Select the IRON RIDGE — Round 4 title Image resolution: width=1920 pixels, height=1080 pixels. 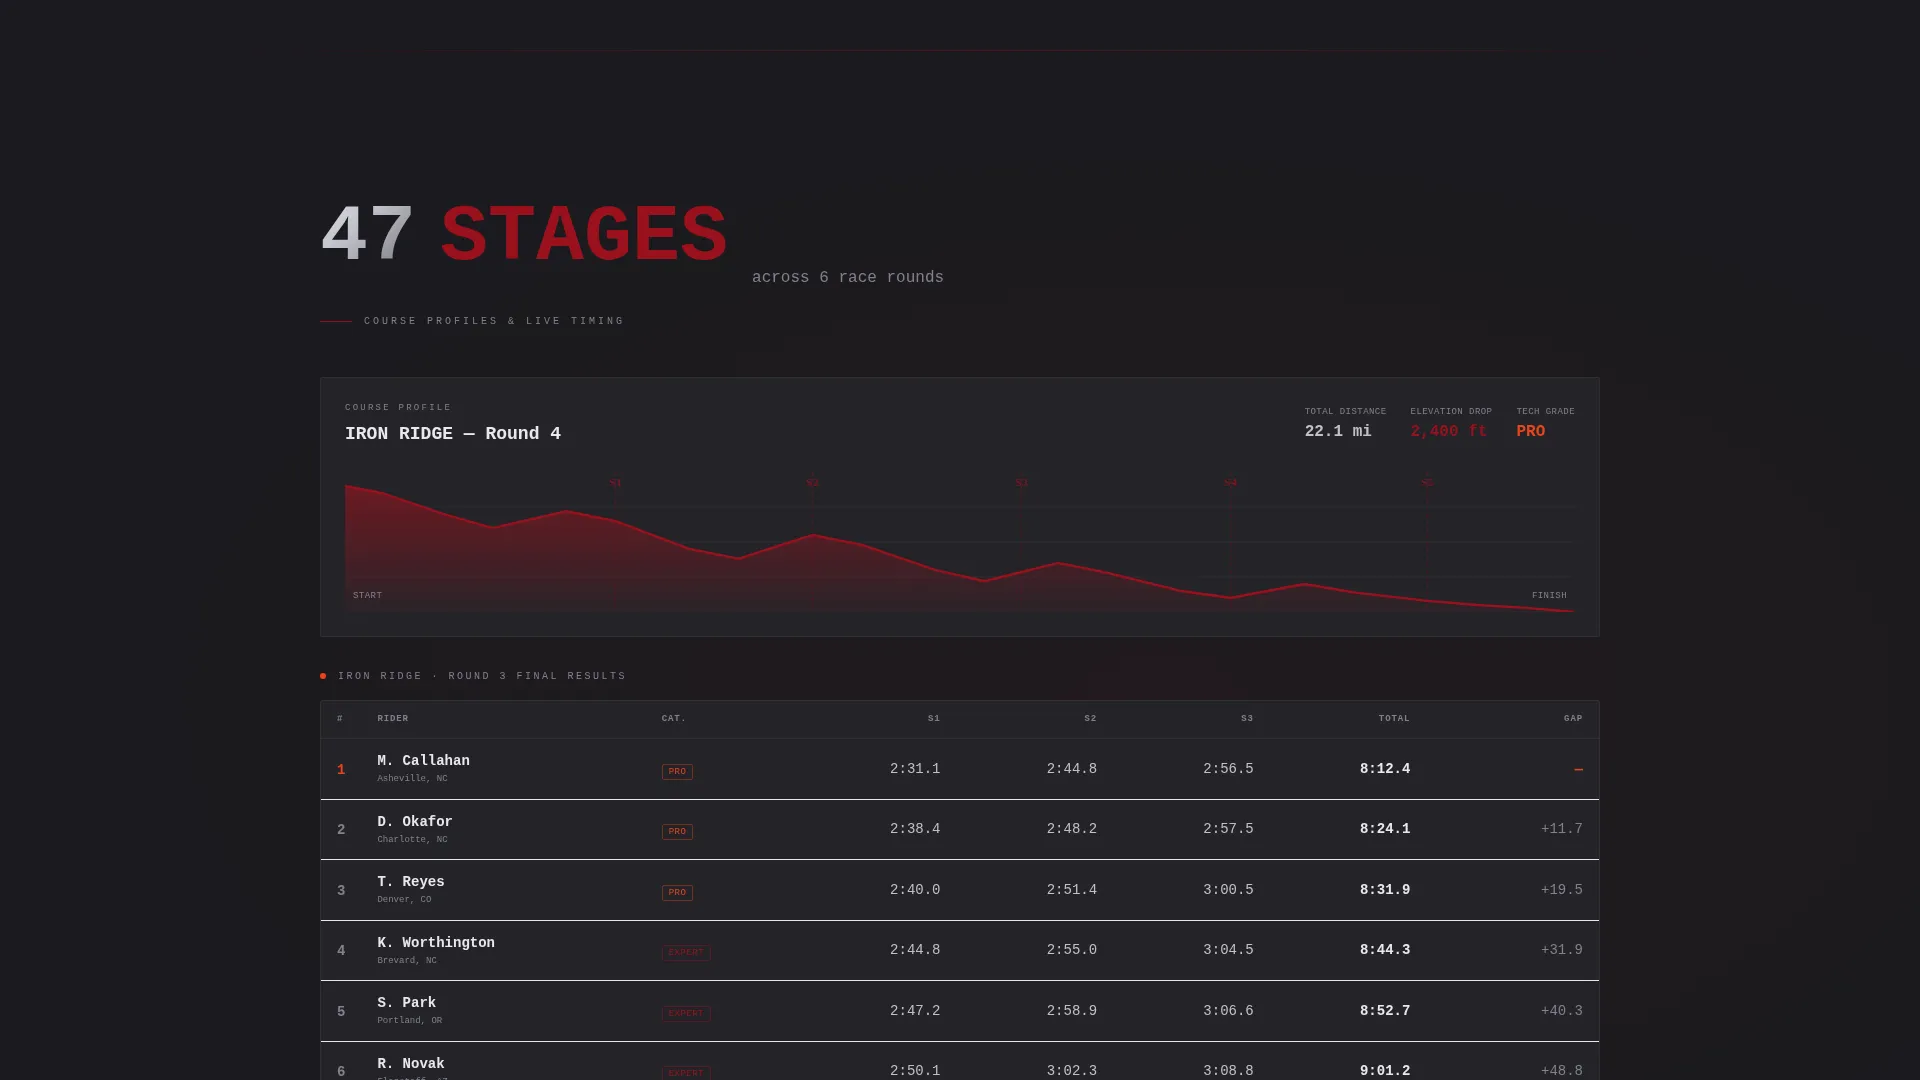pos(453,433)
